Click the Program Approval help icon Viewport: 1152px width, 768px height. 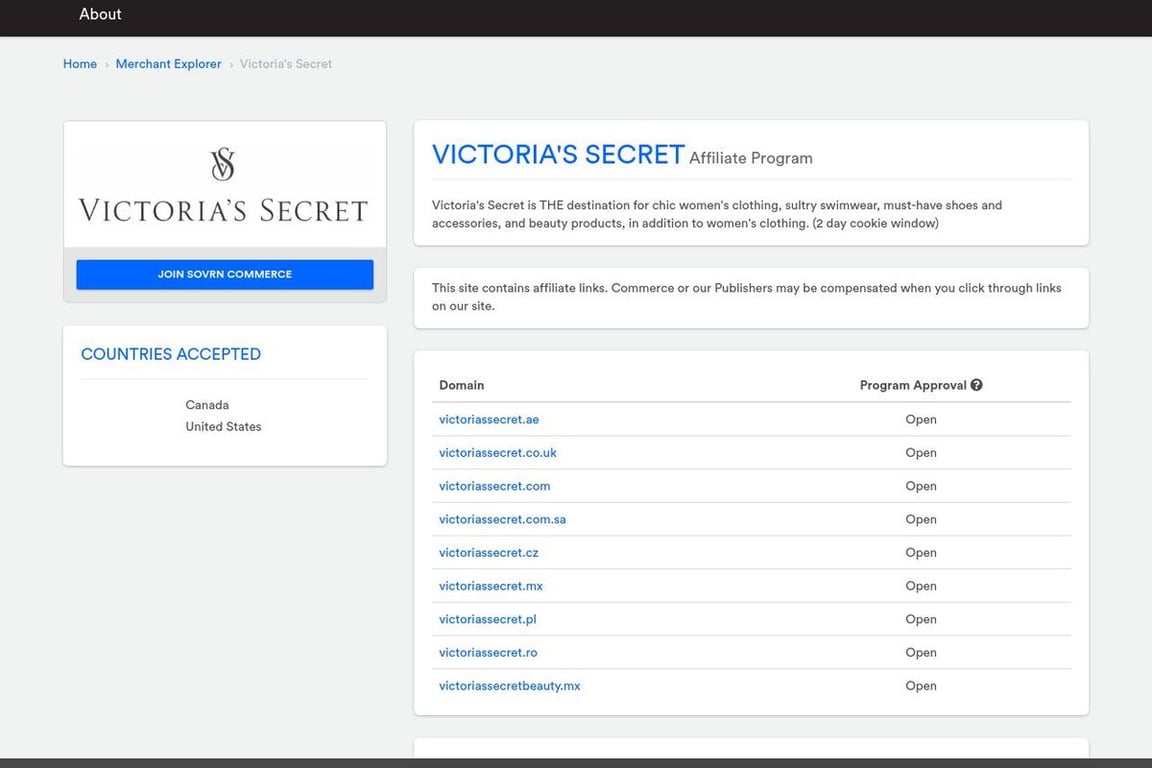pos(976,385)
